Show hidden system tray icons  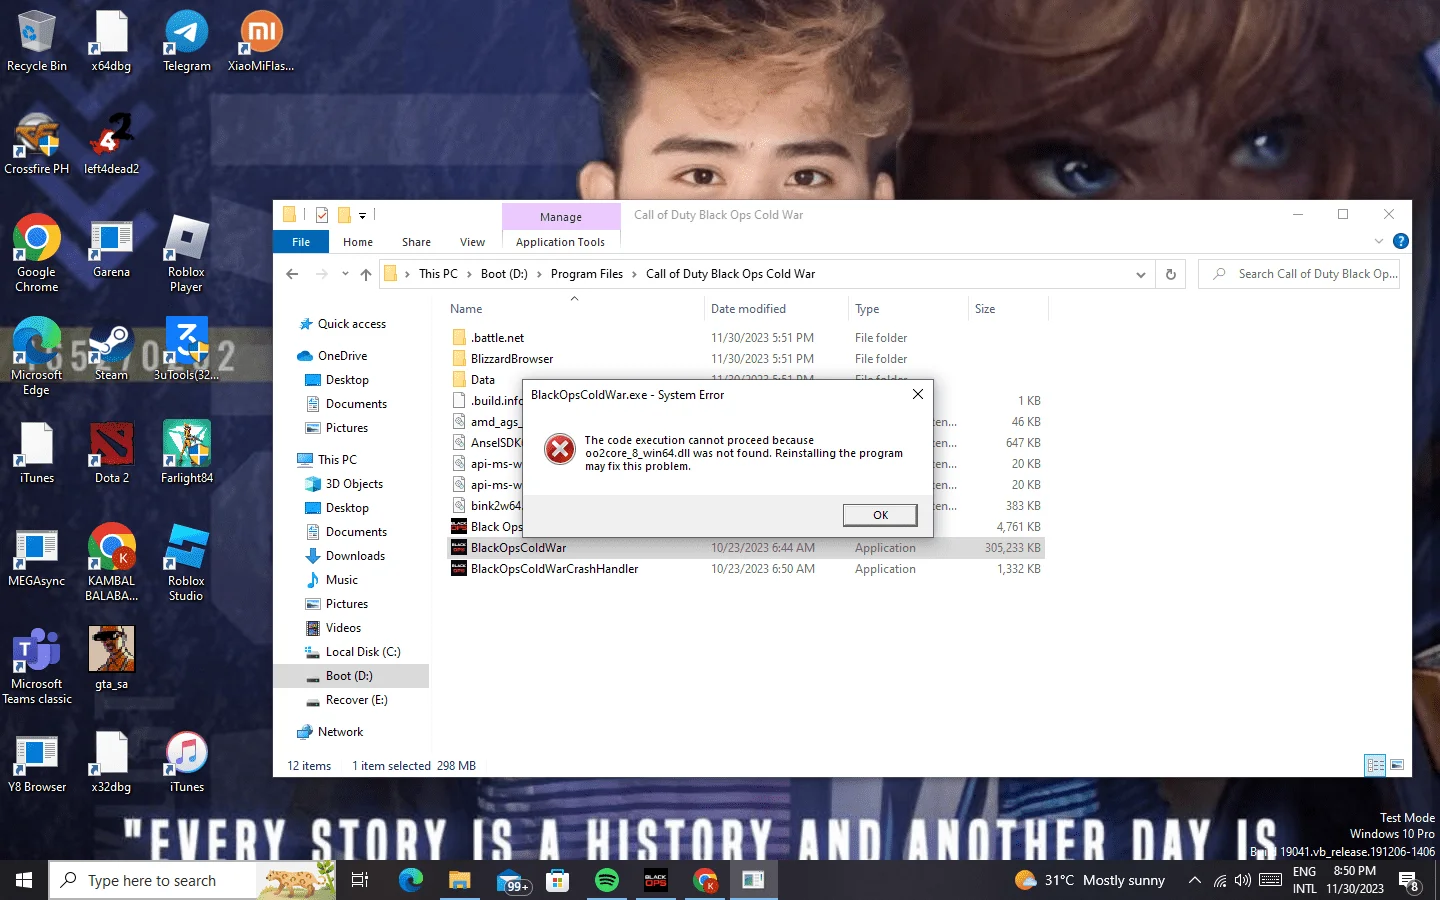(1194, 880)
